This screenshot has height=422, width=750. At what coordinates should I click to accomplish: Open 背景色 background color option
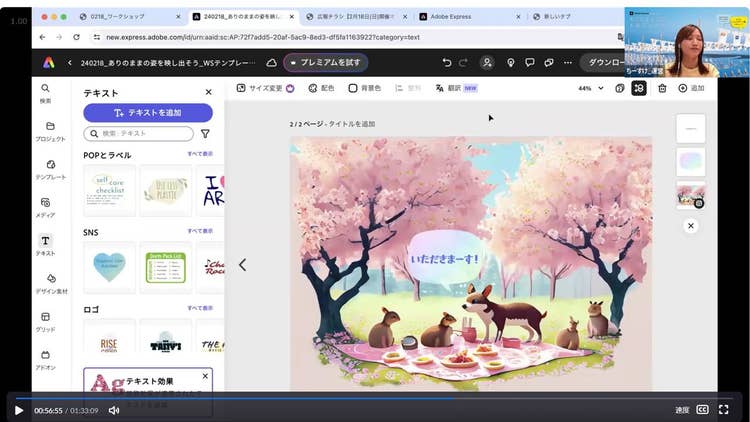[364, 88]
